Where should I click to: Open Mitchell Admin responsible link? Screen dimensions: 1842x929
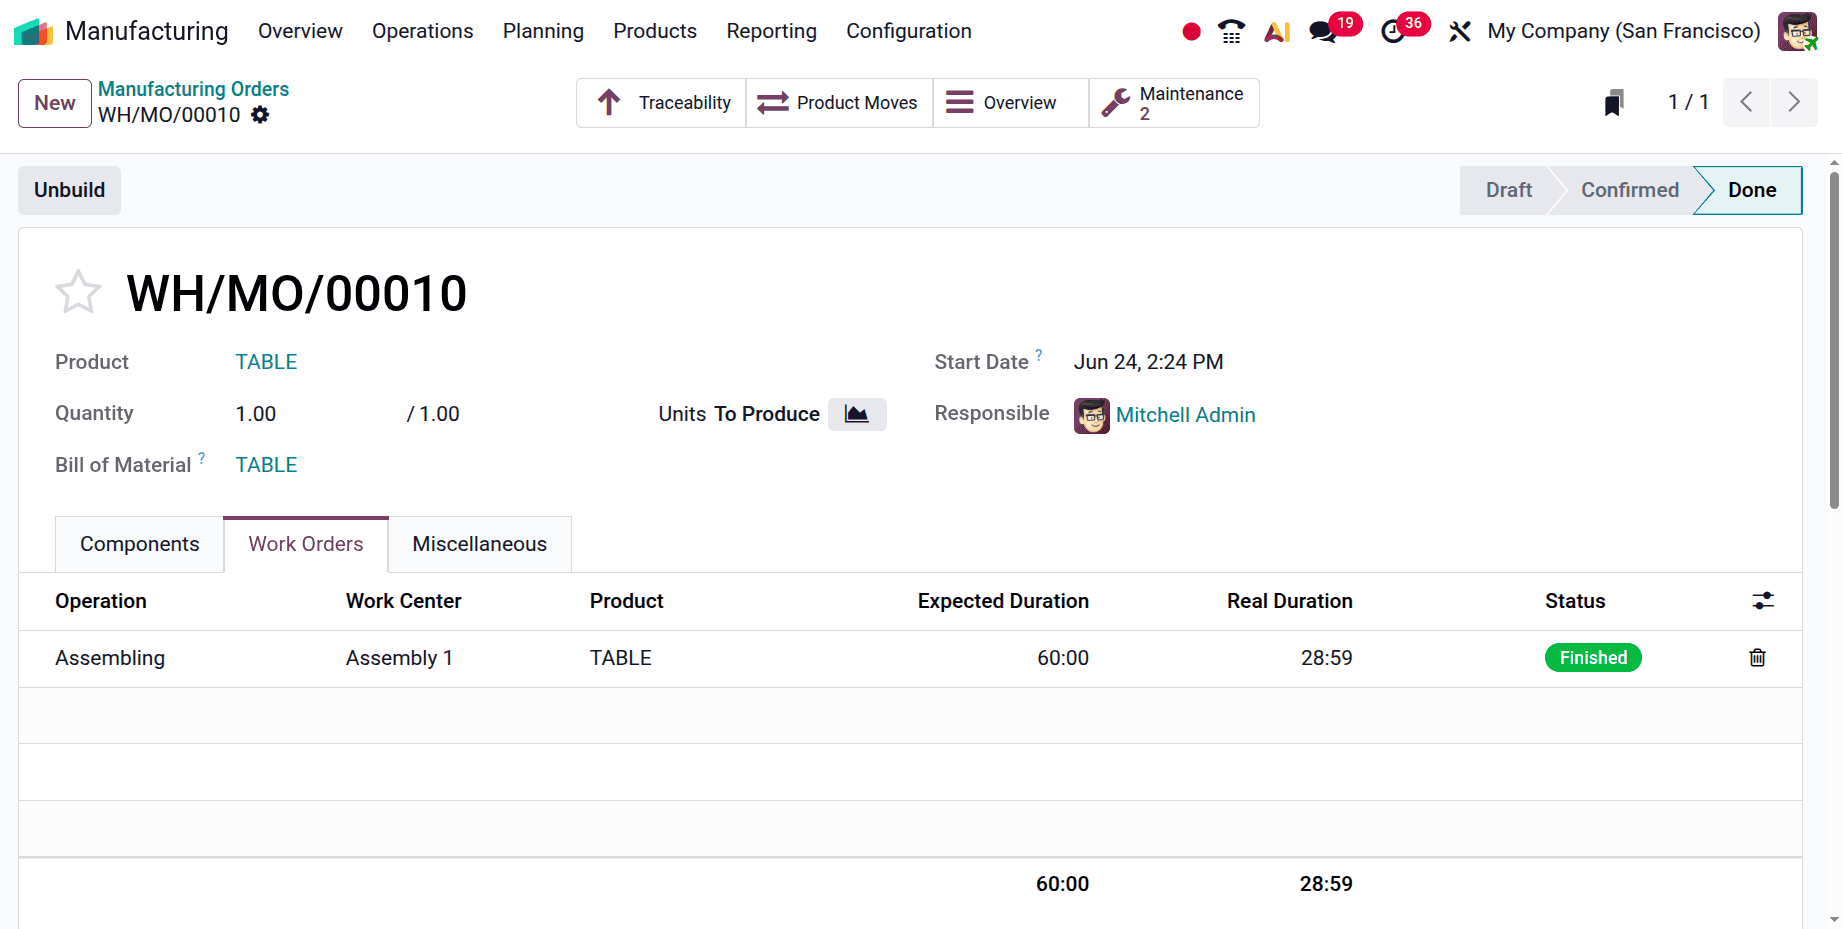[x=1186, y=415]
